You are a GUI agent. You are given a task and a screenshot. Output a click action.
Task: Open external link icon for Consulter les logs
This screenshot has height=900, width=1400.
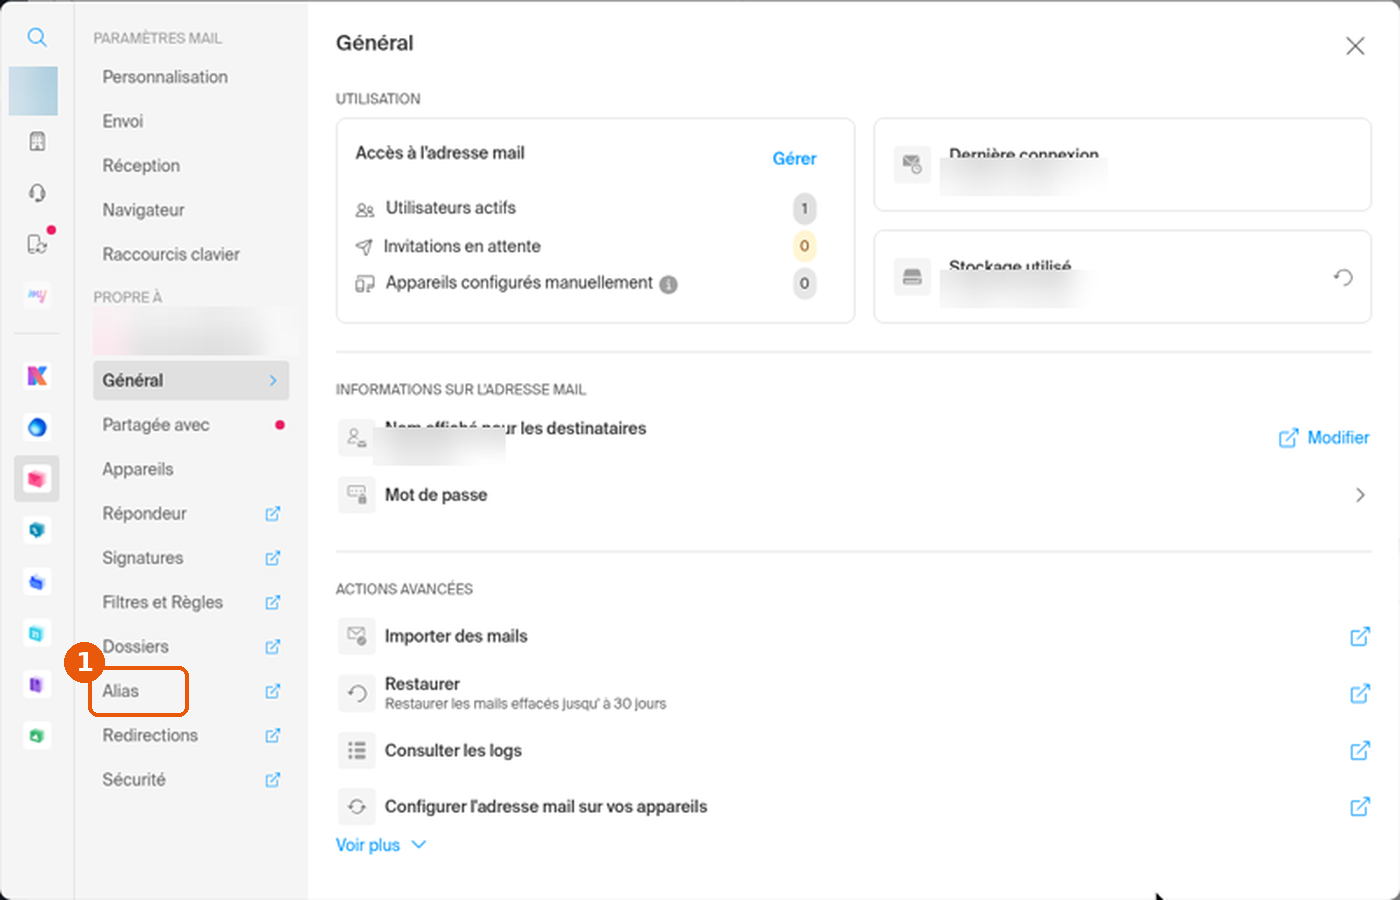click(1360, 751)
